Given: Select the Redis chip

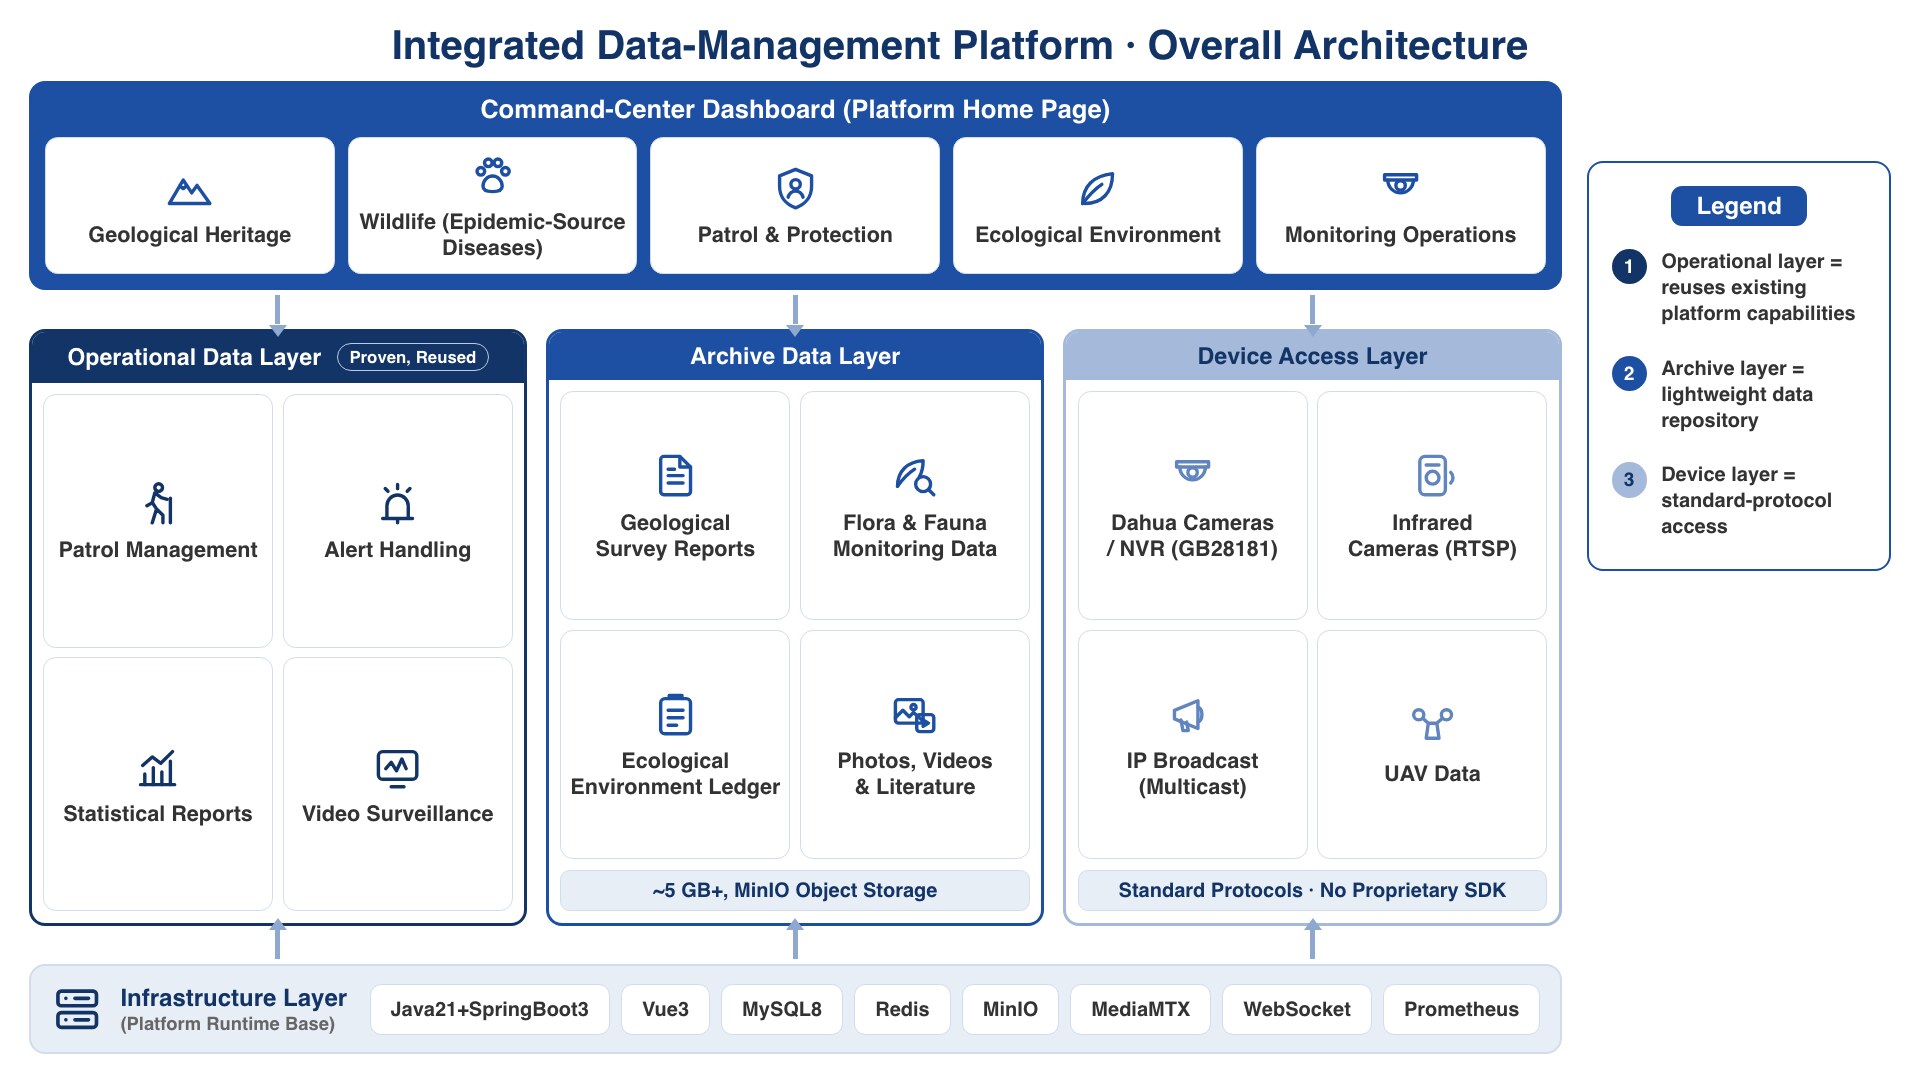Looking at the screenshot, I should pyautogui.click(x=902, y=1009).
